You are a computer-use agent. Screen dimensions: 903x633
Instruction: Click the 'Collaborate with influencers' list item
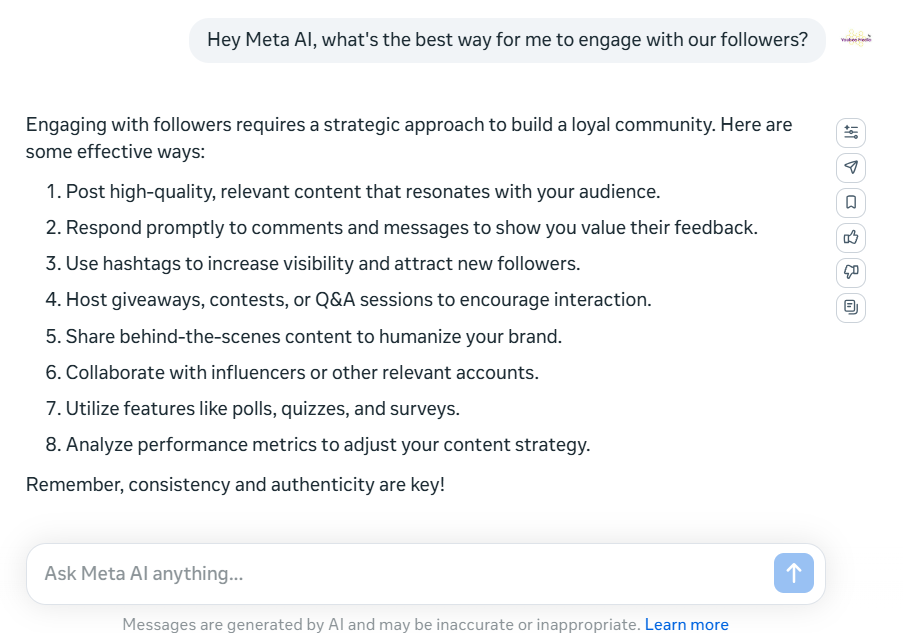point(302,373)
